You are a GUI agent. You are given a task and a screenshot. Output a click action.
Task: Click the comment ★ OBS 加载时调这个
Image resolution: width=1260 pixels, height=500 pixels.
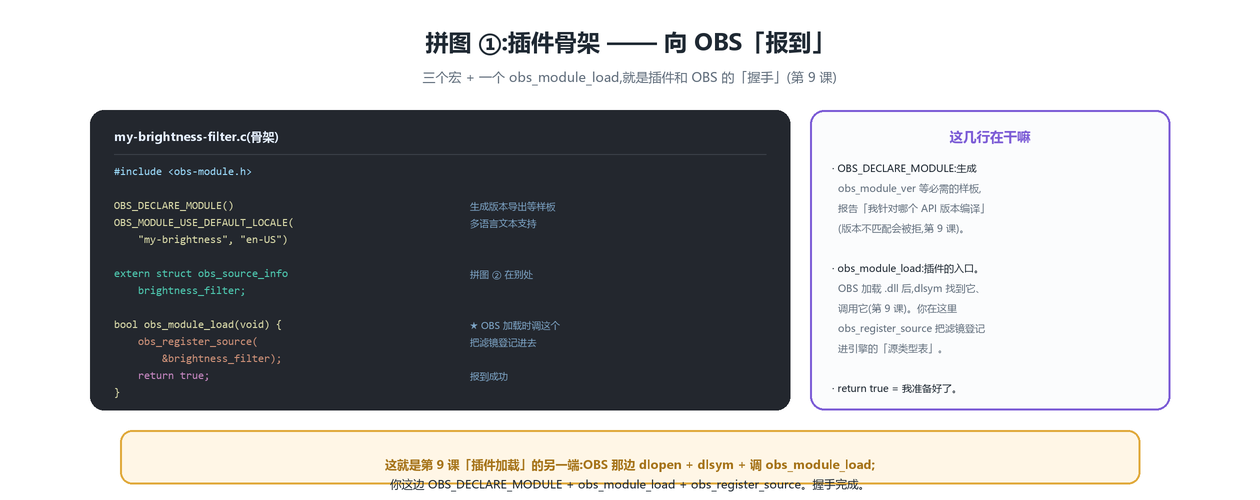pyautogui.click(x=515, y=326)
